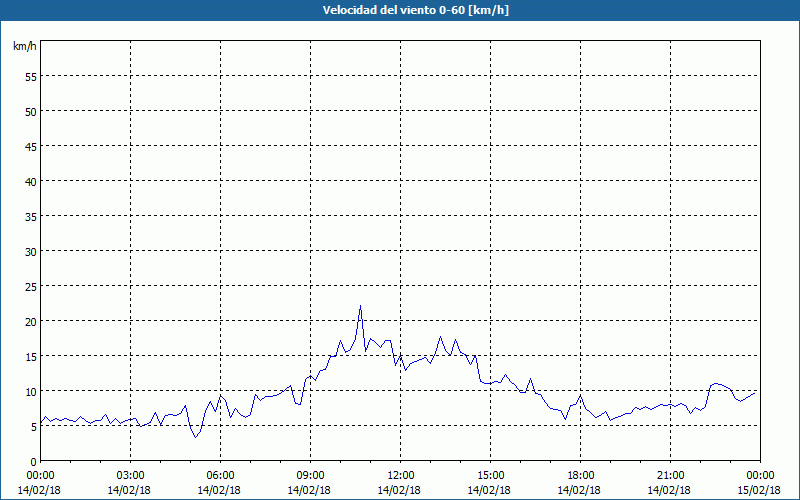800x500 pixels.
Task: Click the 15/02/18 date label
Action: (760, 490)
